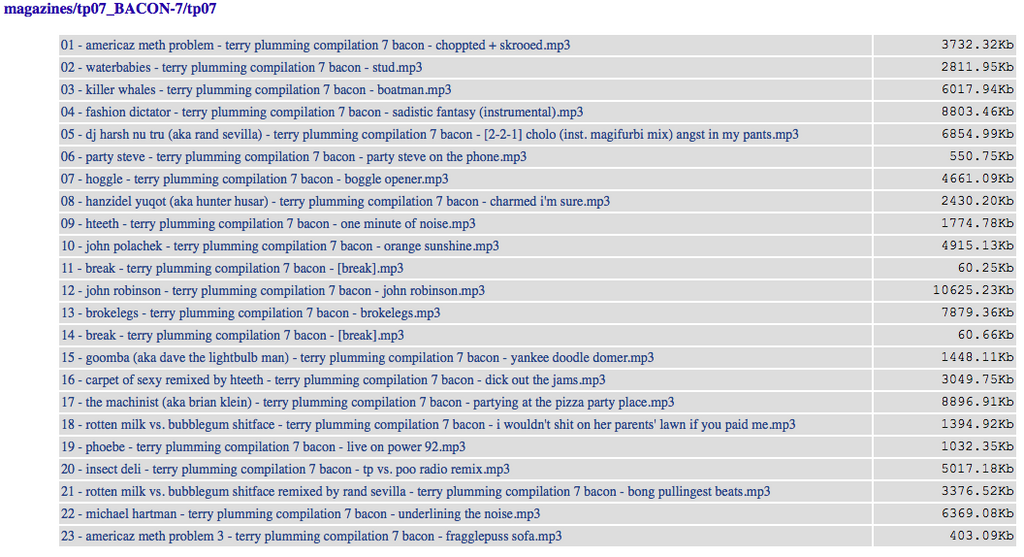This screenshot has width=1024, height=557.
Task: Open track 12 john robinson.mp3
Action: pyautogui.click(x=273, y=291)
